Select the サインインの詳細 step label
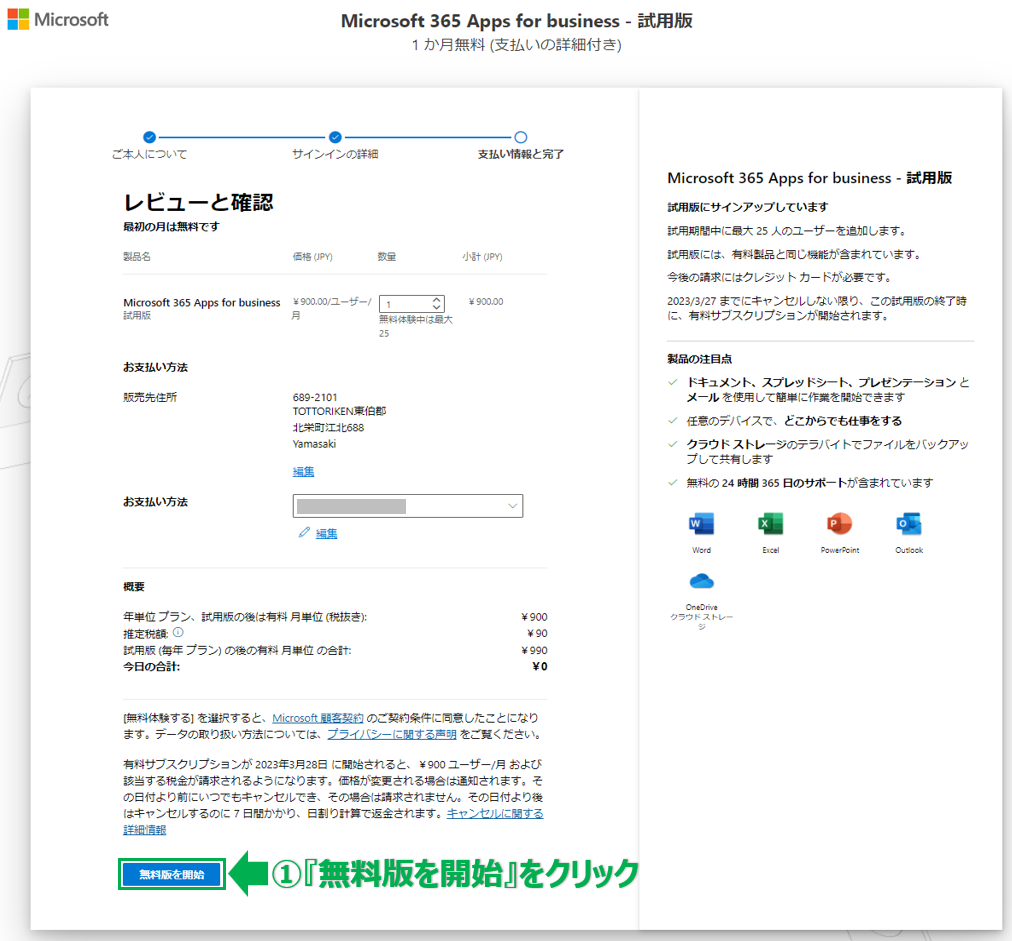1012x941 pixels. tap(335, 154)
